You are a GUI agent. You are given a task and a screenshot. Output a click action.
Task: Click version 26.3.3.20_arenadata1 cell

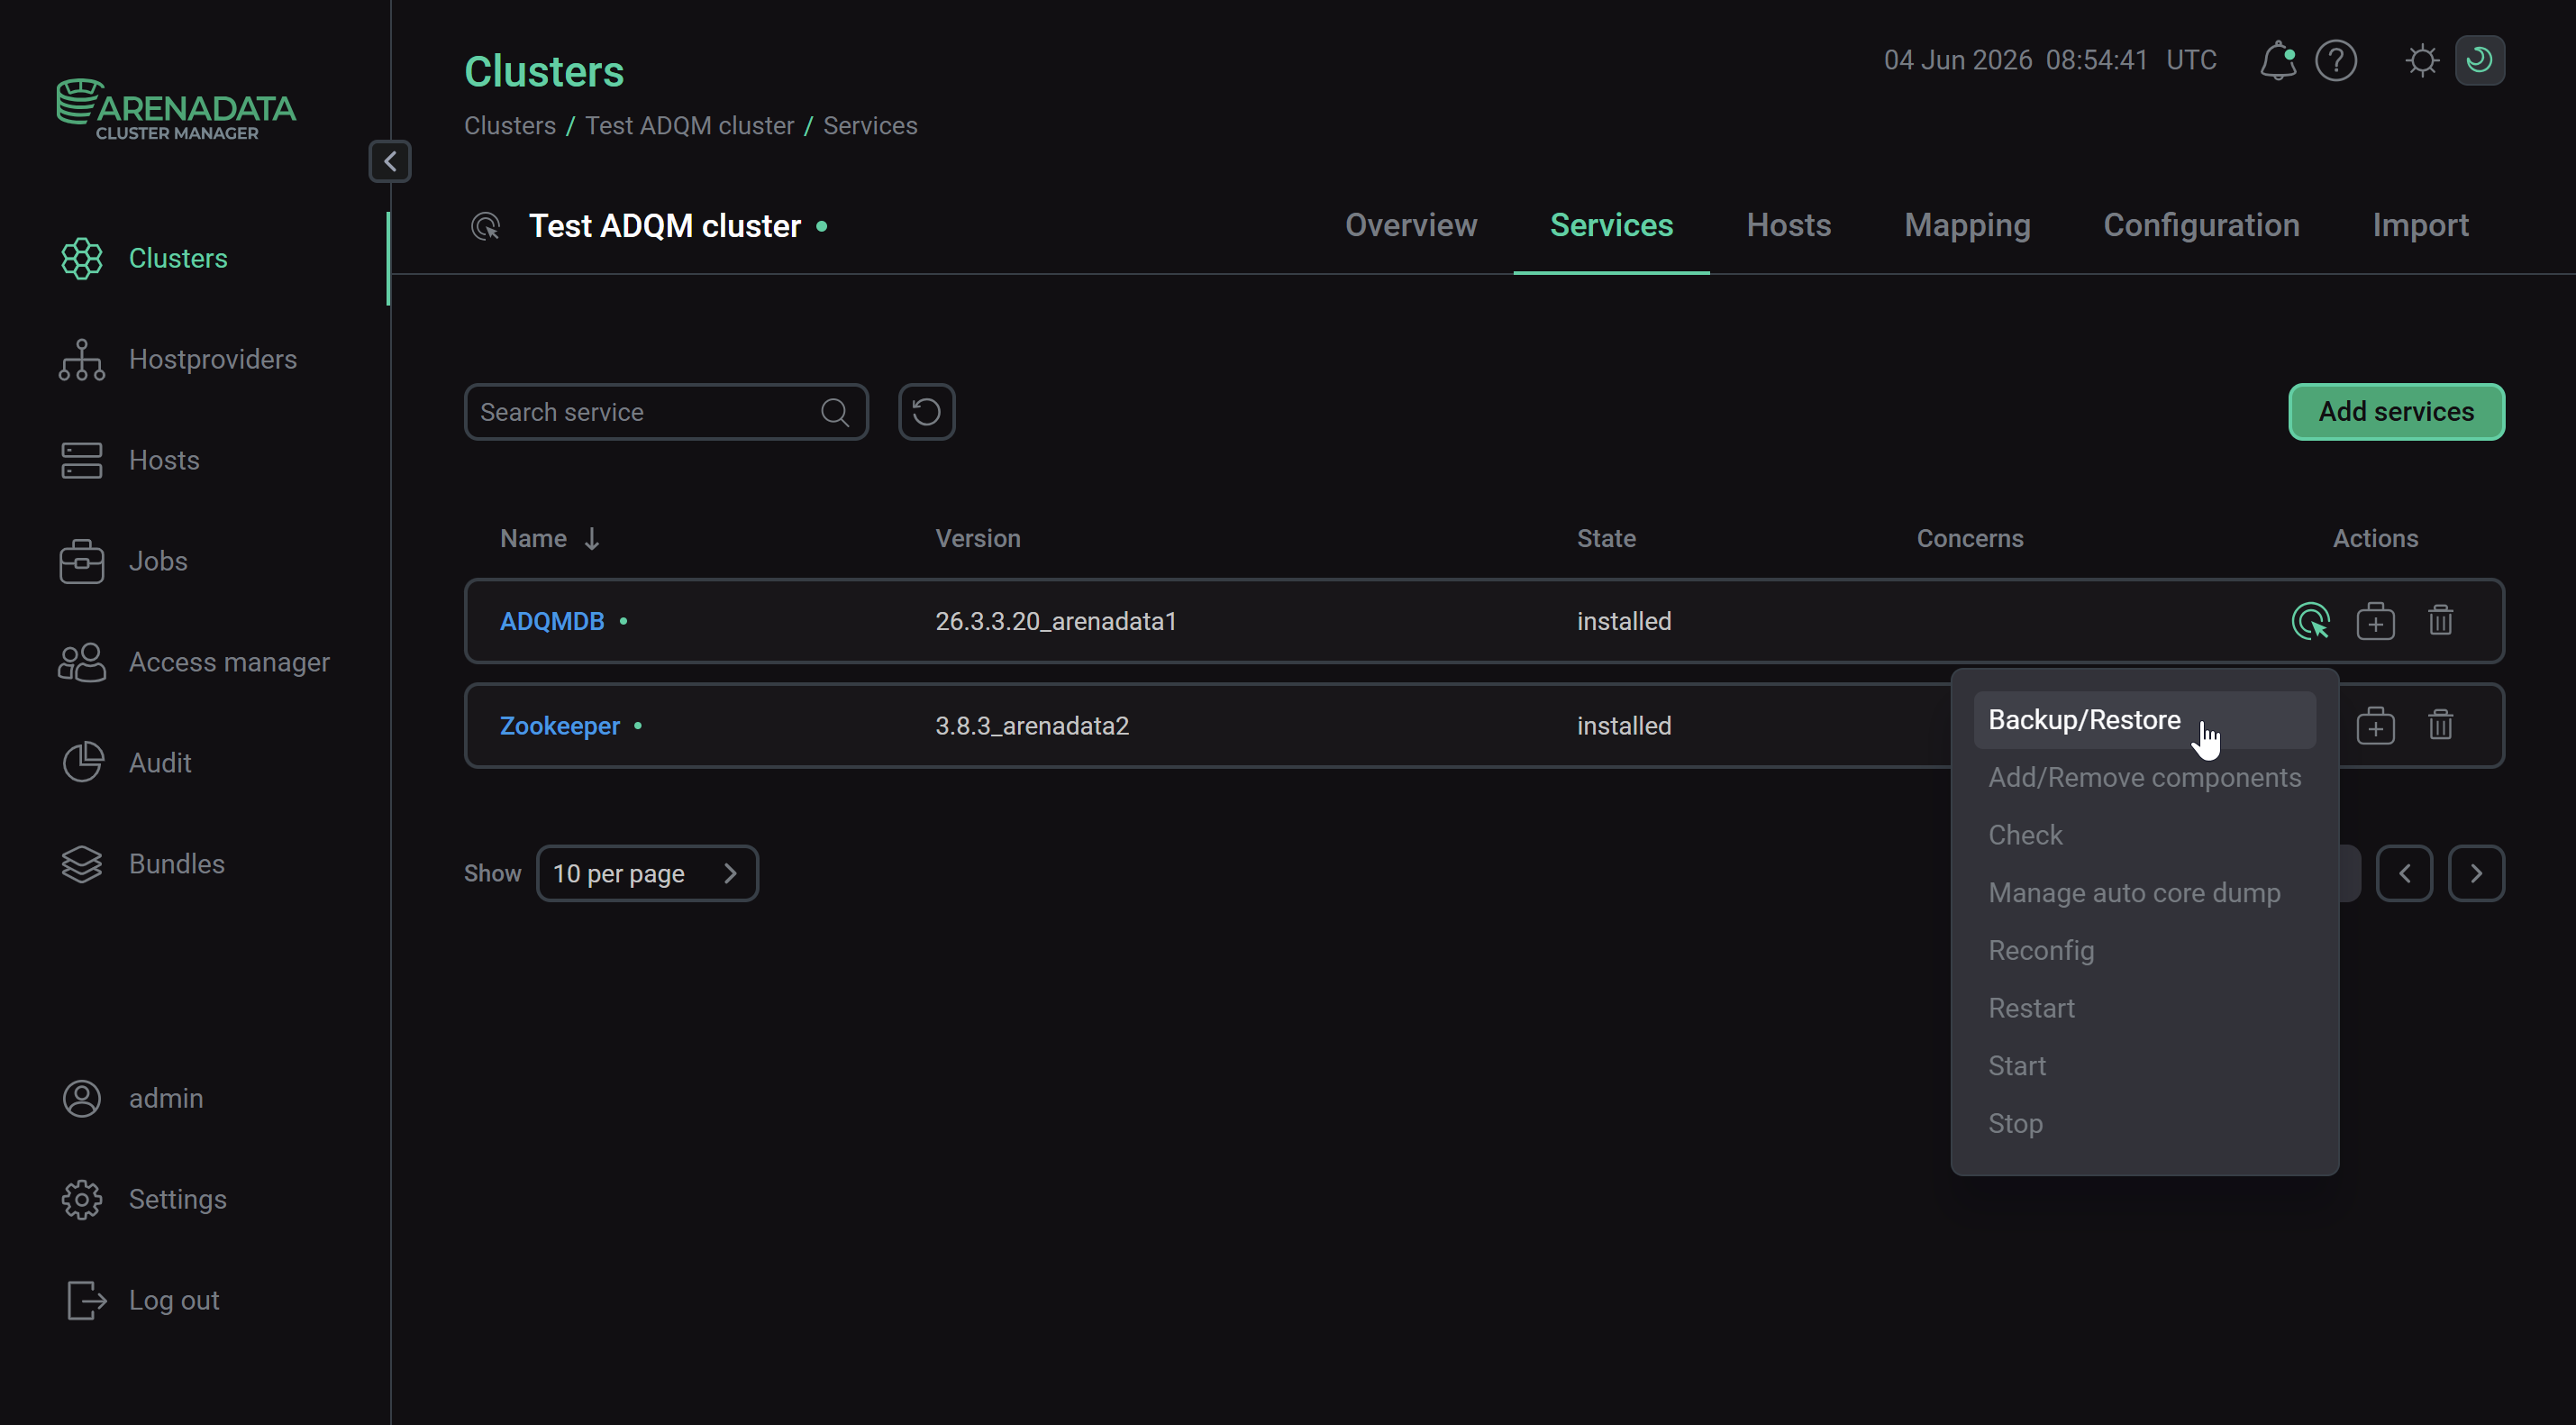coord(1056,621)
